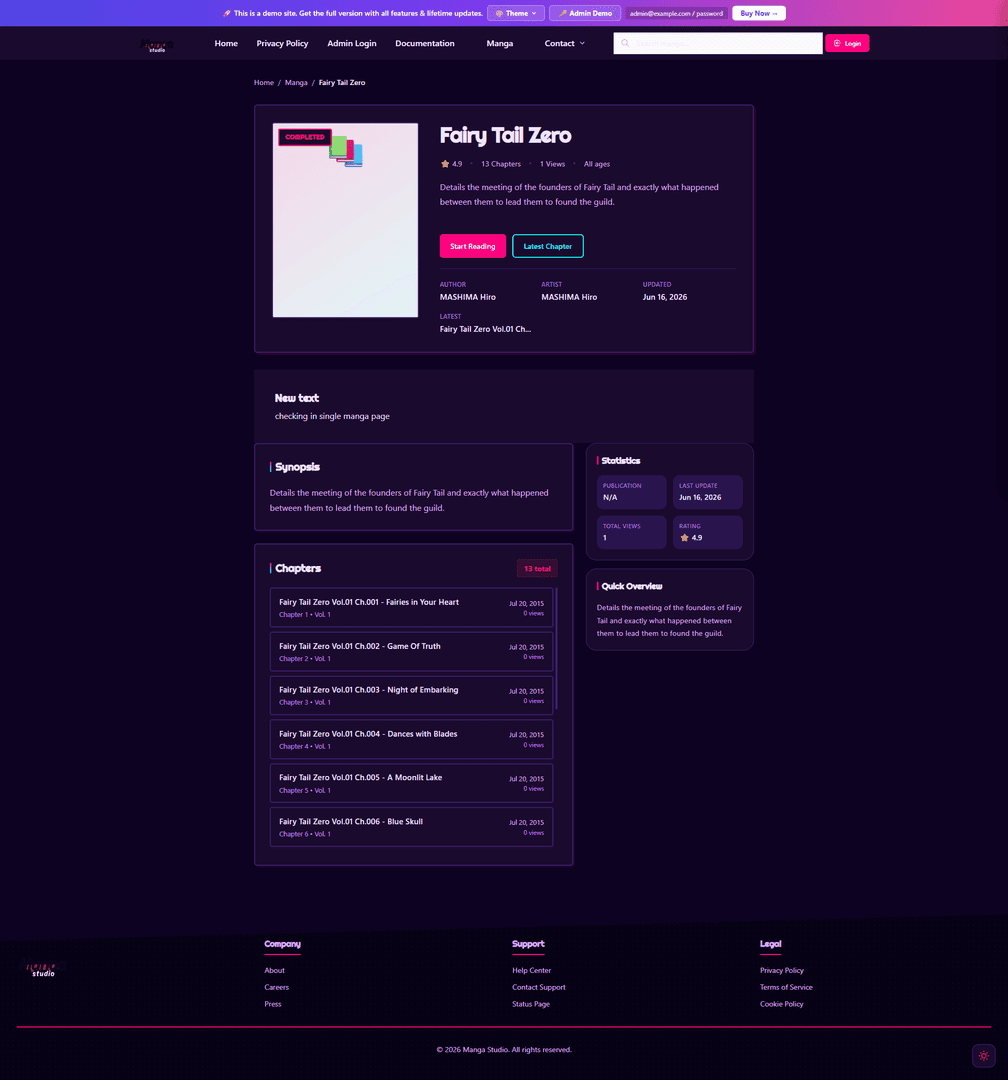The image size is (1008, 1080).
Task: Click the Login button
Action: coord(847,43)
